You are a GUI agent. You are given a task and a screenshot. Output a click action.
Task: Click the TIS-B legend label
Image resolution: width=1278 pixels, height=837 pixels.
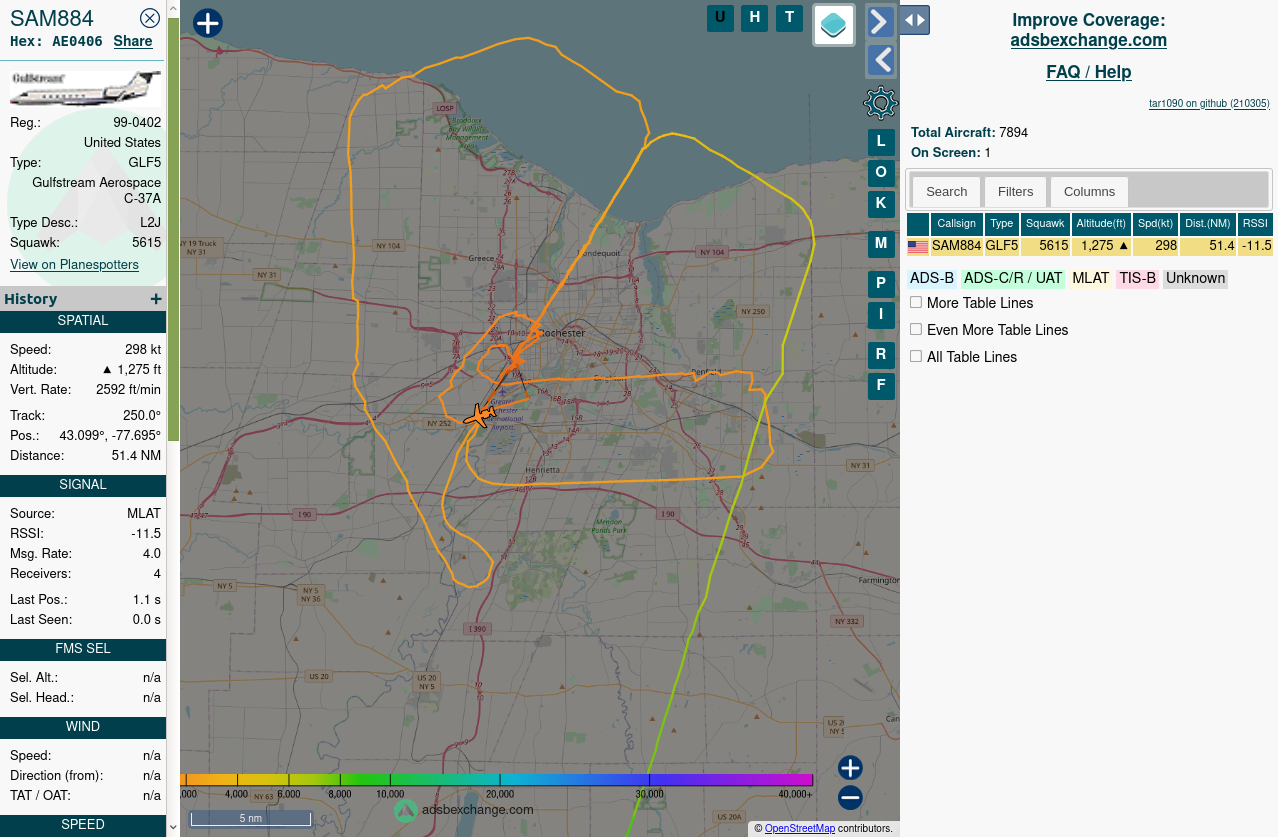1138,278
